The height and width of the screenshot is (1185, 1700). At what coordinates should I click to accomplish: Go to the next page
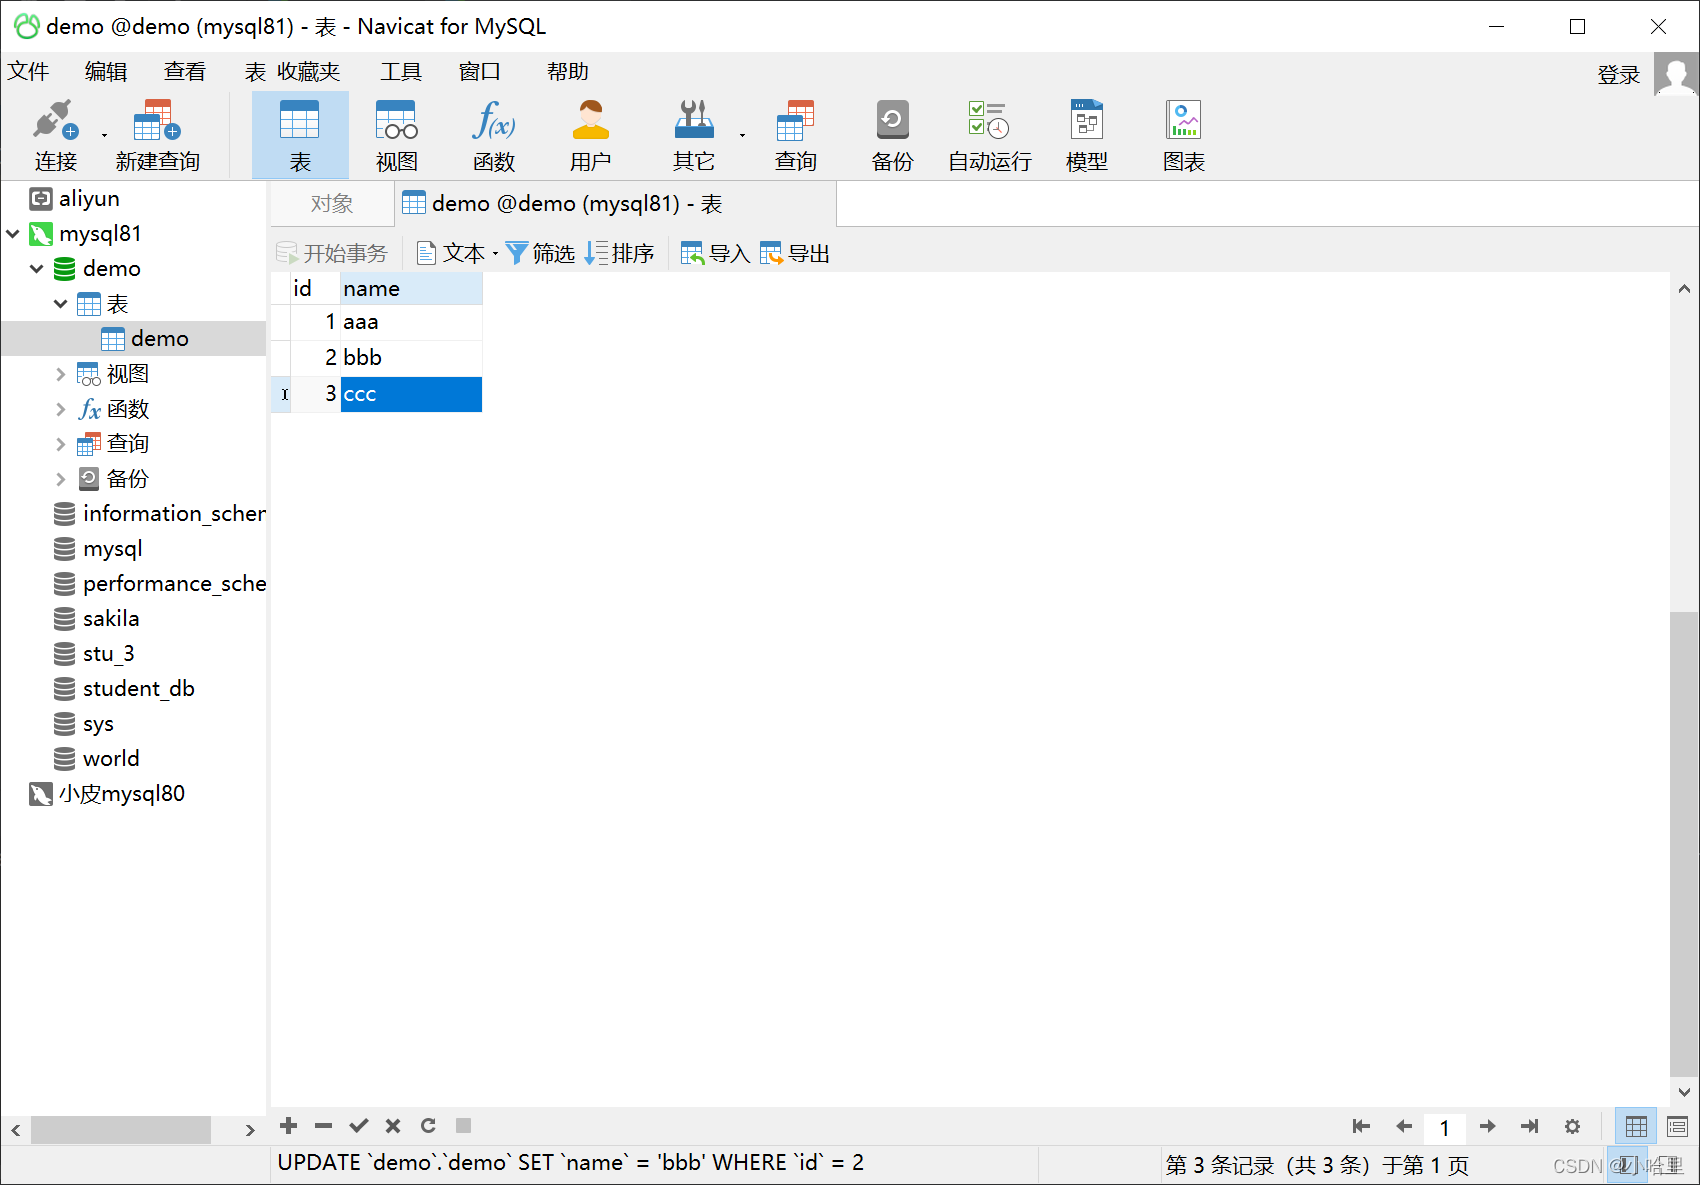(1488, 1127)
